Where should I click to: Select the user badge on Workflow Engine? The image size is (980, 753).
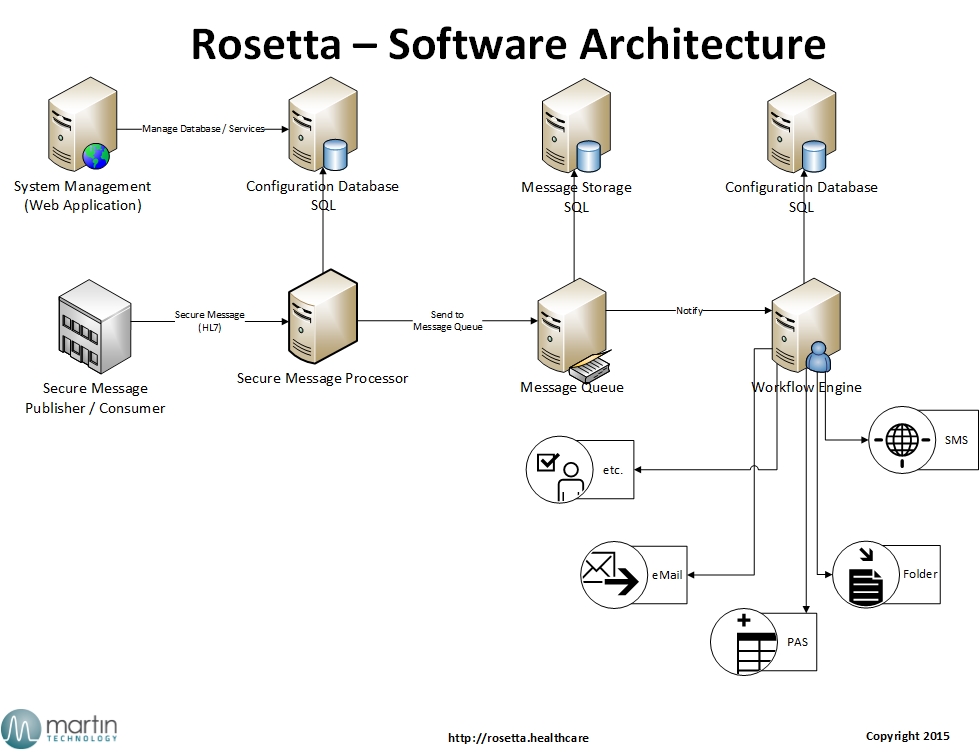coord(818,357)
